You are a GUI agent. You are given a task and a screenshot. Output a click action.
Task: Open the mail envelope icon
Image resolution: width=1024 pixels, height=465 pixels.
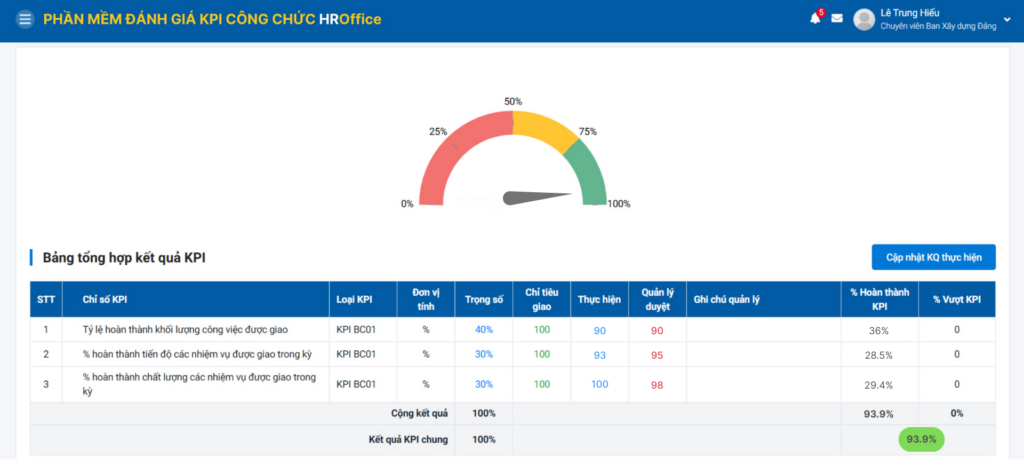pos(837,19)
